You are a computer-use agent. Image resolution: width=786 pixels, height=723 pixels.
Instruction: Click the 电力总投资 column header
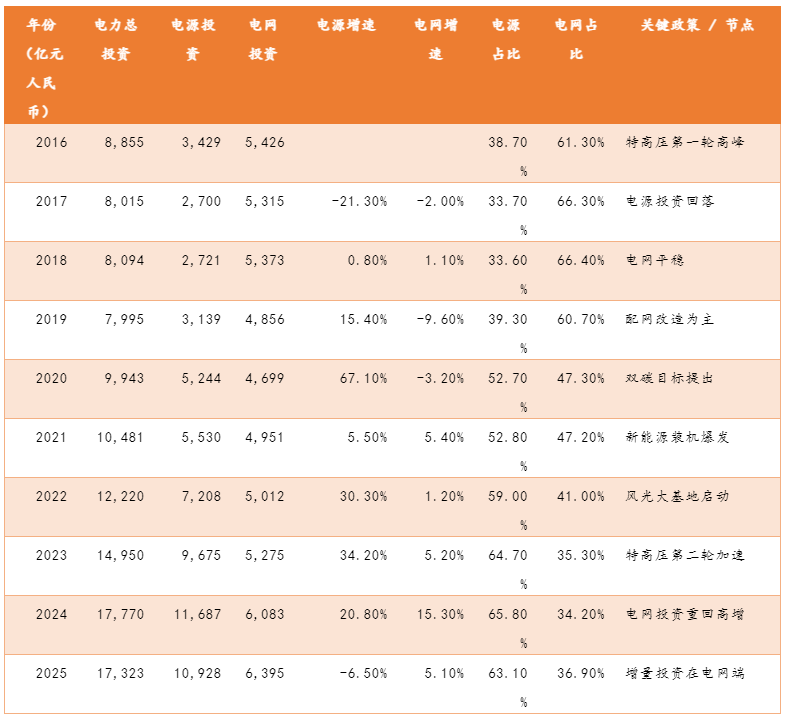123,40
